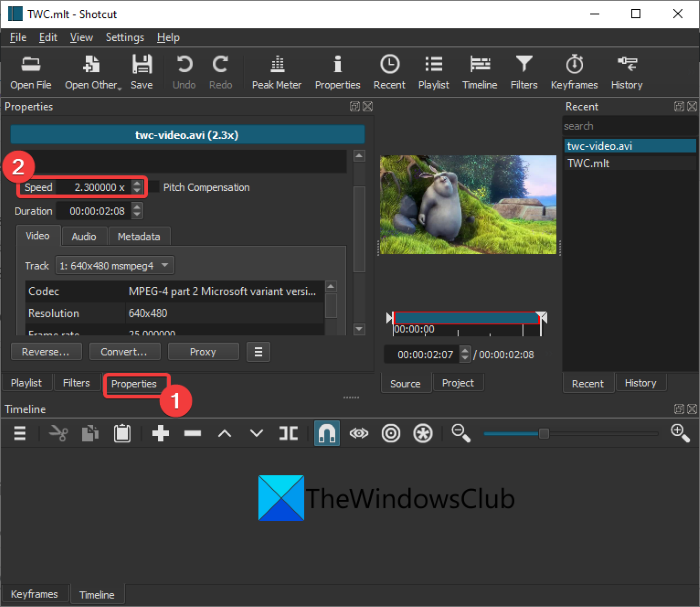Click the Convert... button

tap(124, 352)
